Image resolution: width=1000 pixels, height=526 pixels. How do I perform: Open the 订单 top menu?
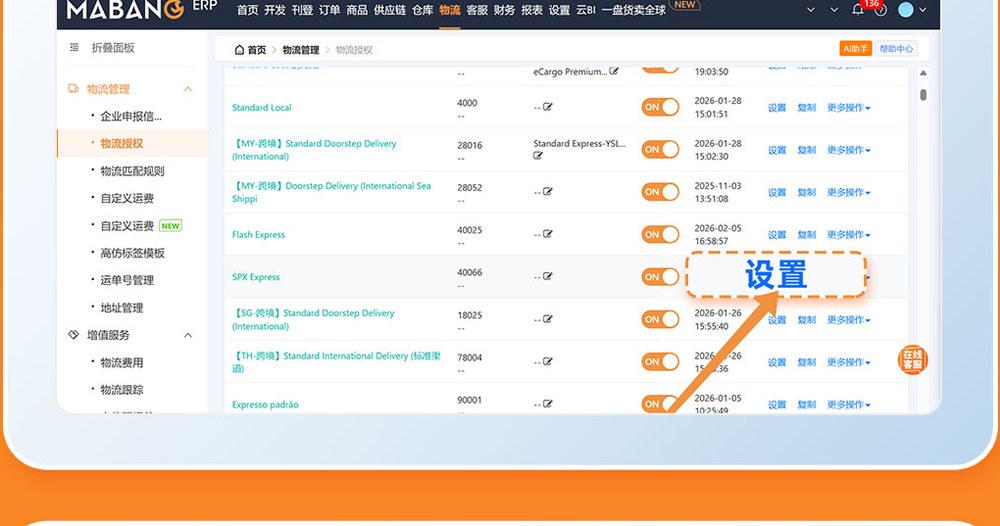[329, 10]
